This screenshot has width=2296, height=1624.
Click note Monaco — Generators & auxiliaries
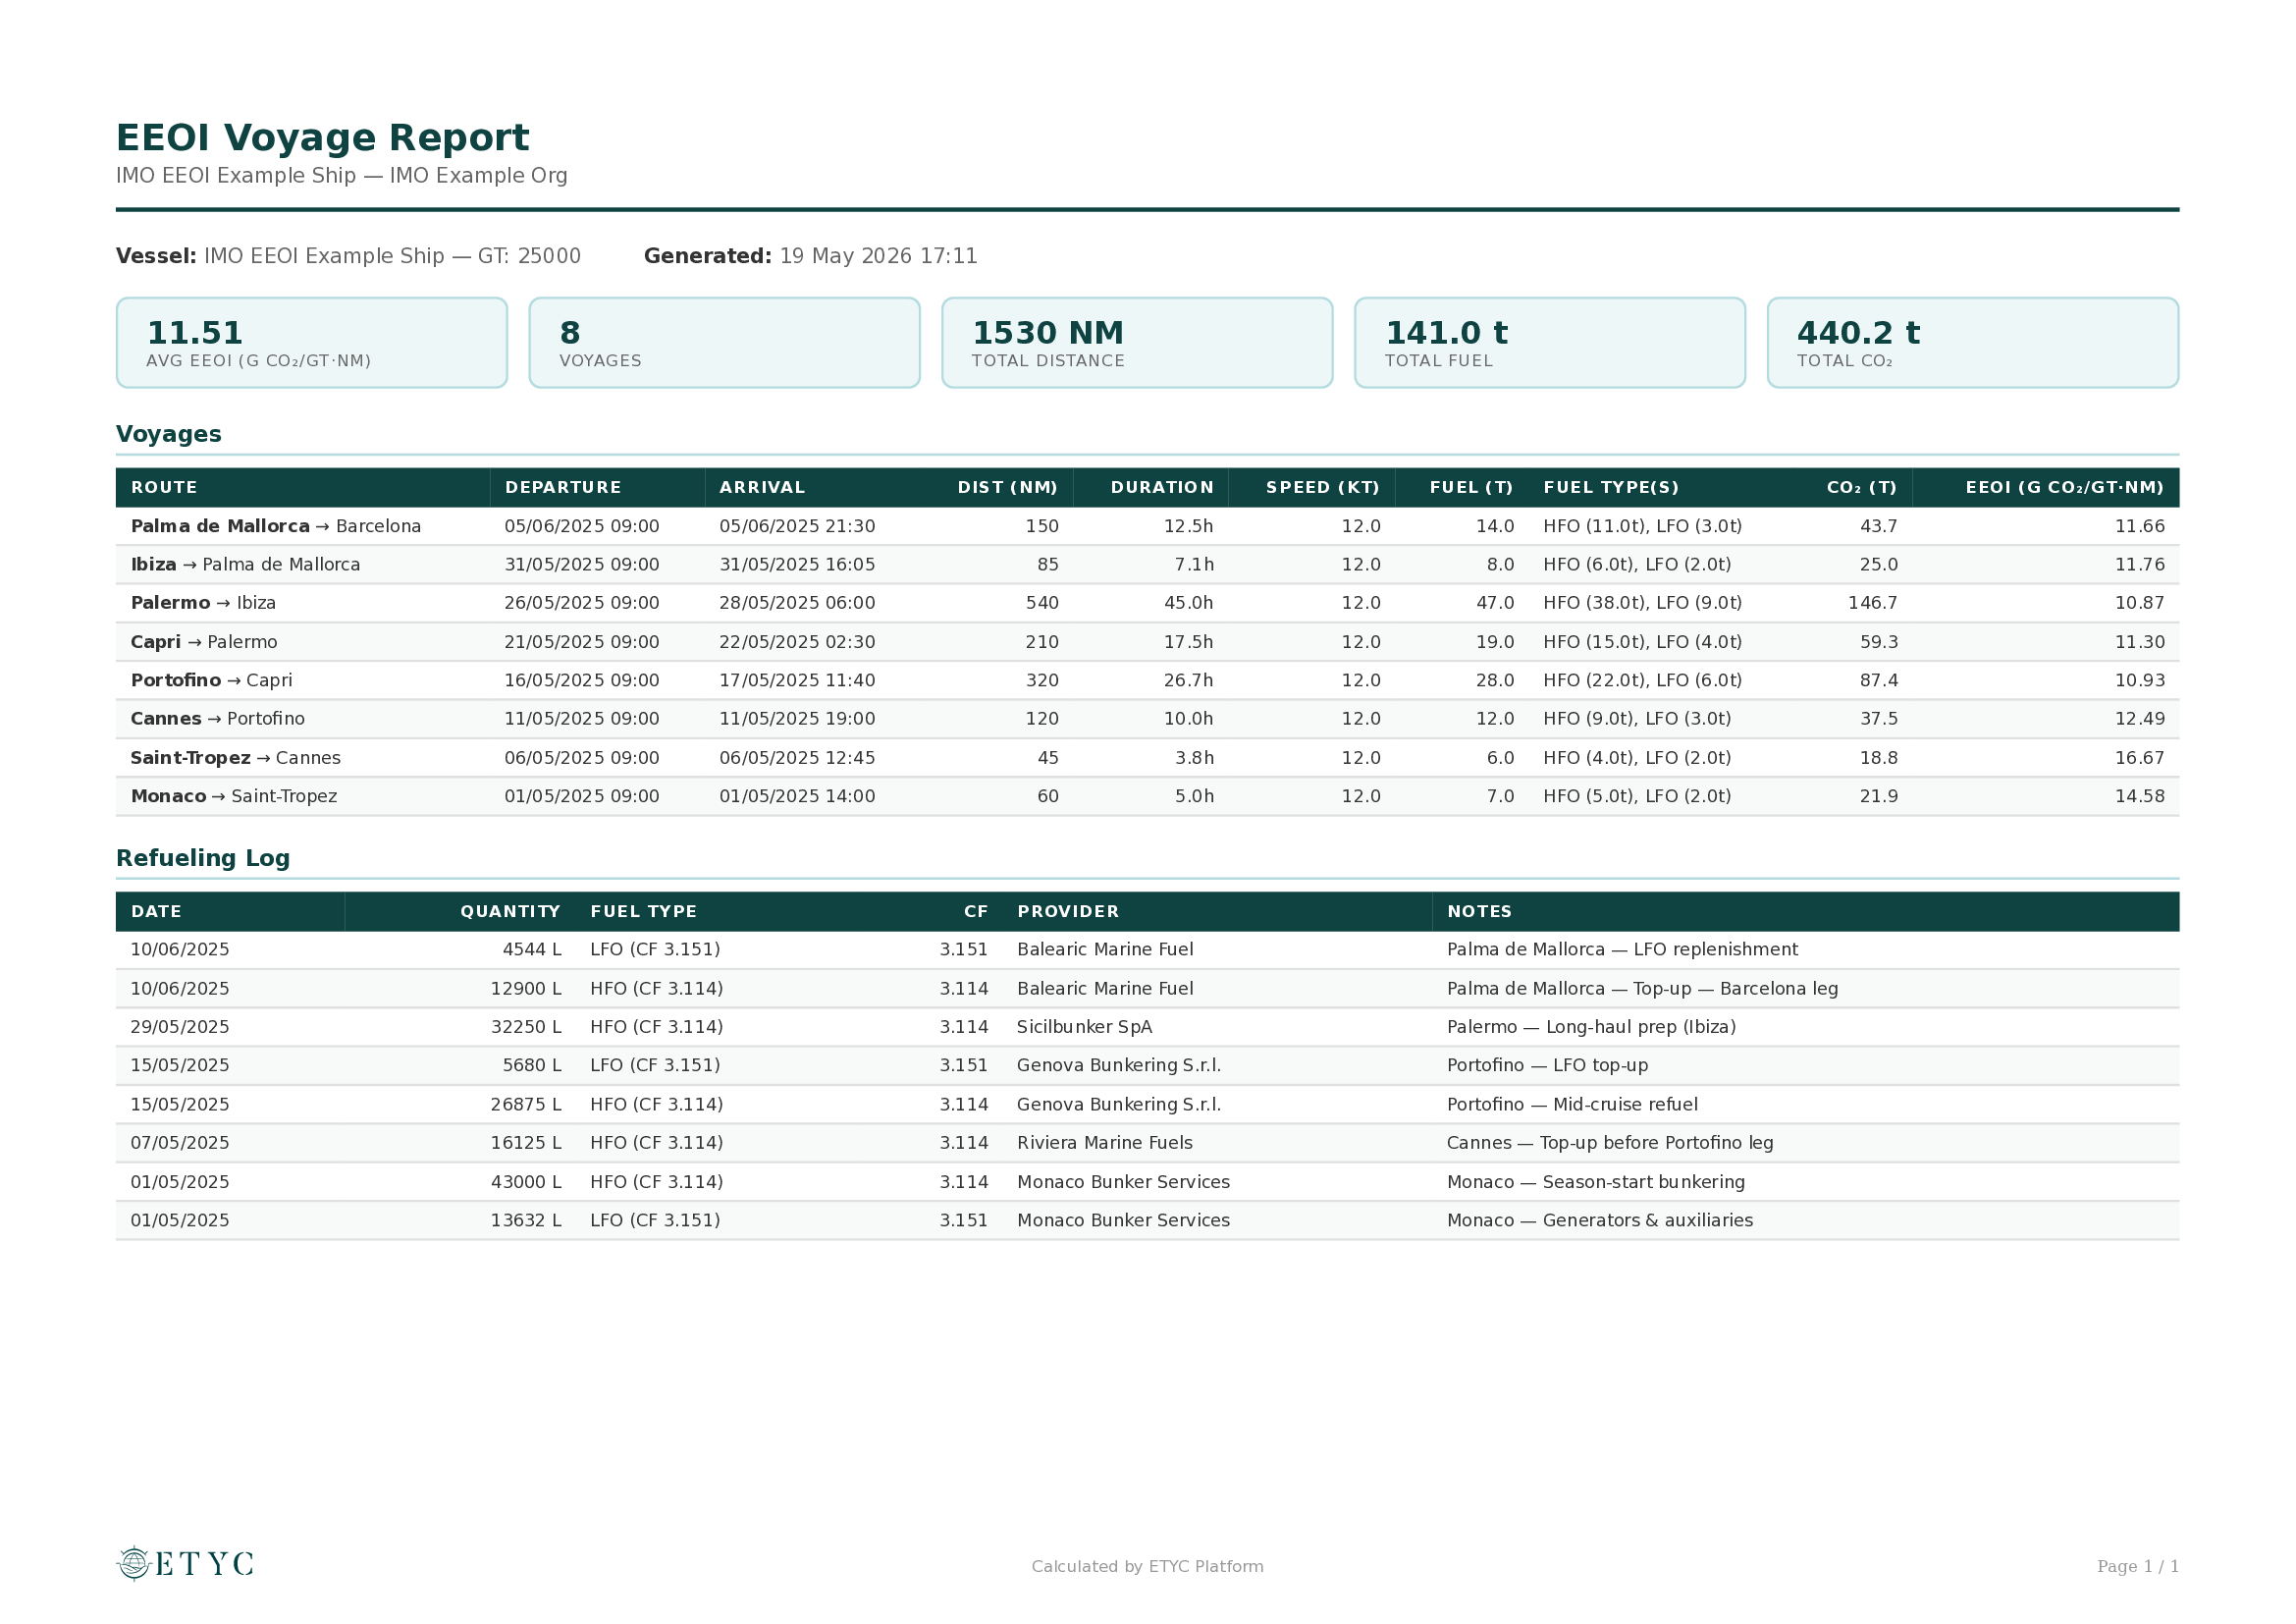point(1600,1220)
